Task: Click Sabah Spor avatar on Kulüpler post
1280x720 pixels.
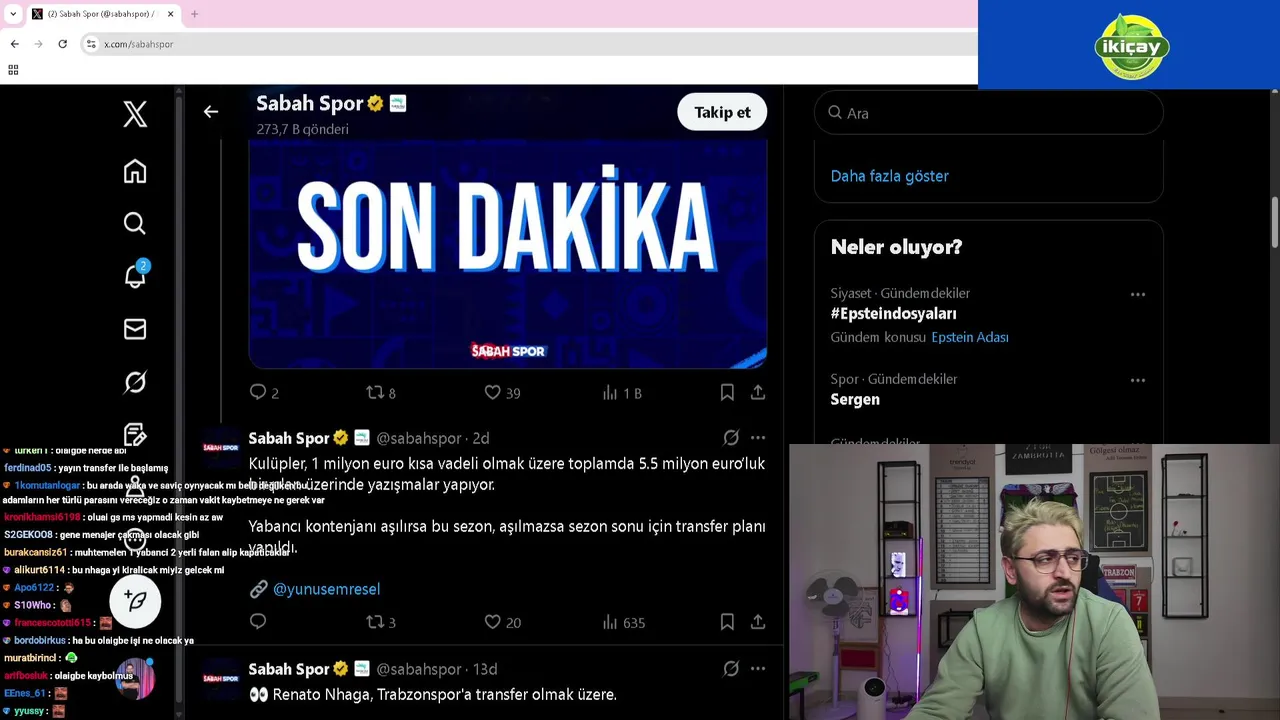Action: click(x=220, y=447)
